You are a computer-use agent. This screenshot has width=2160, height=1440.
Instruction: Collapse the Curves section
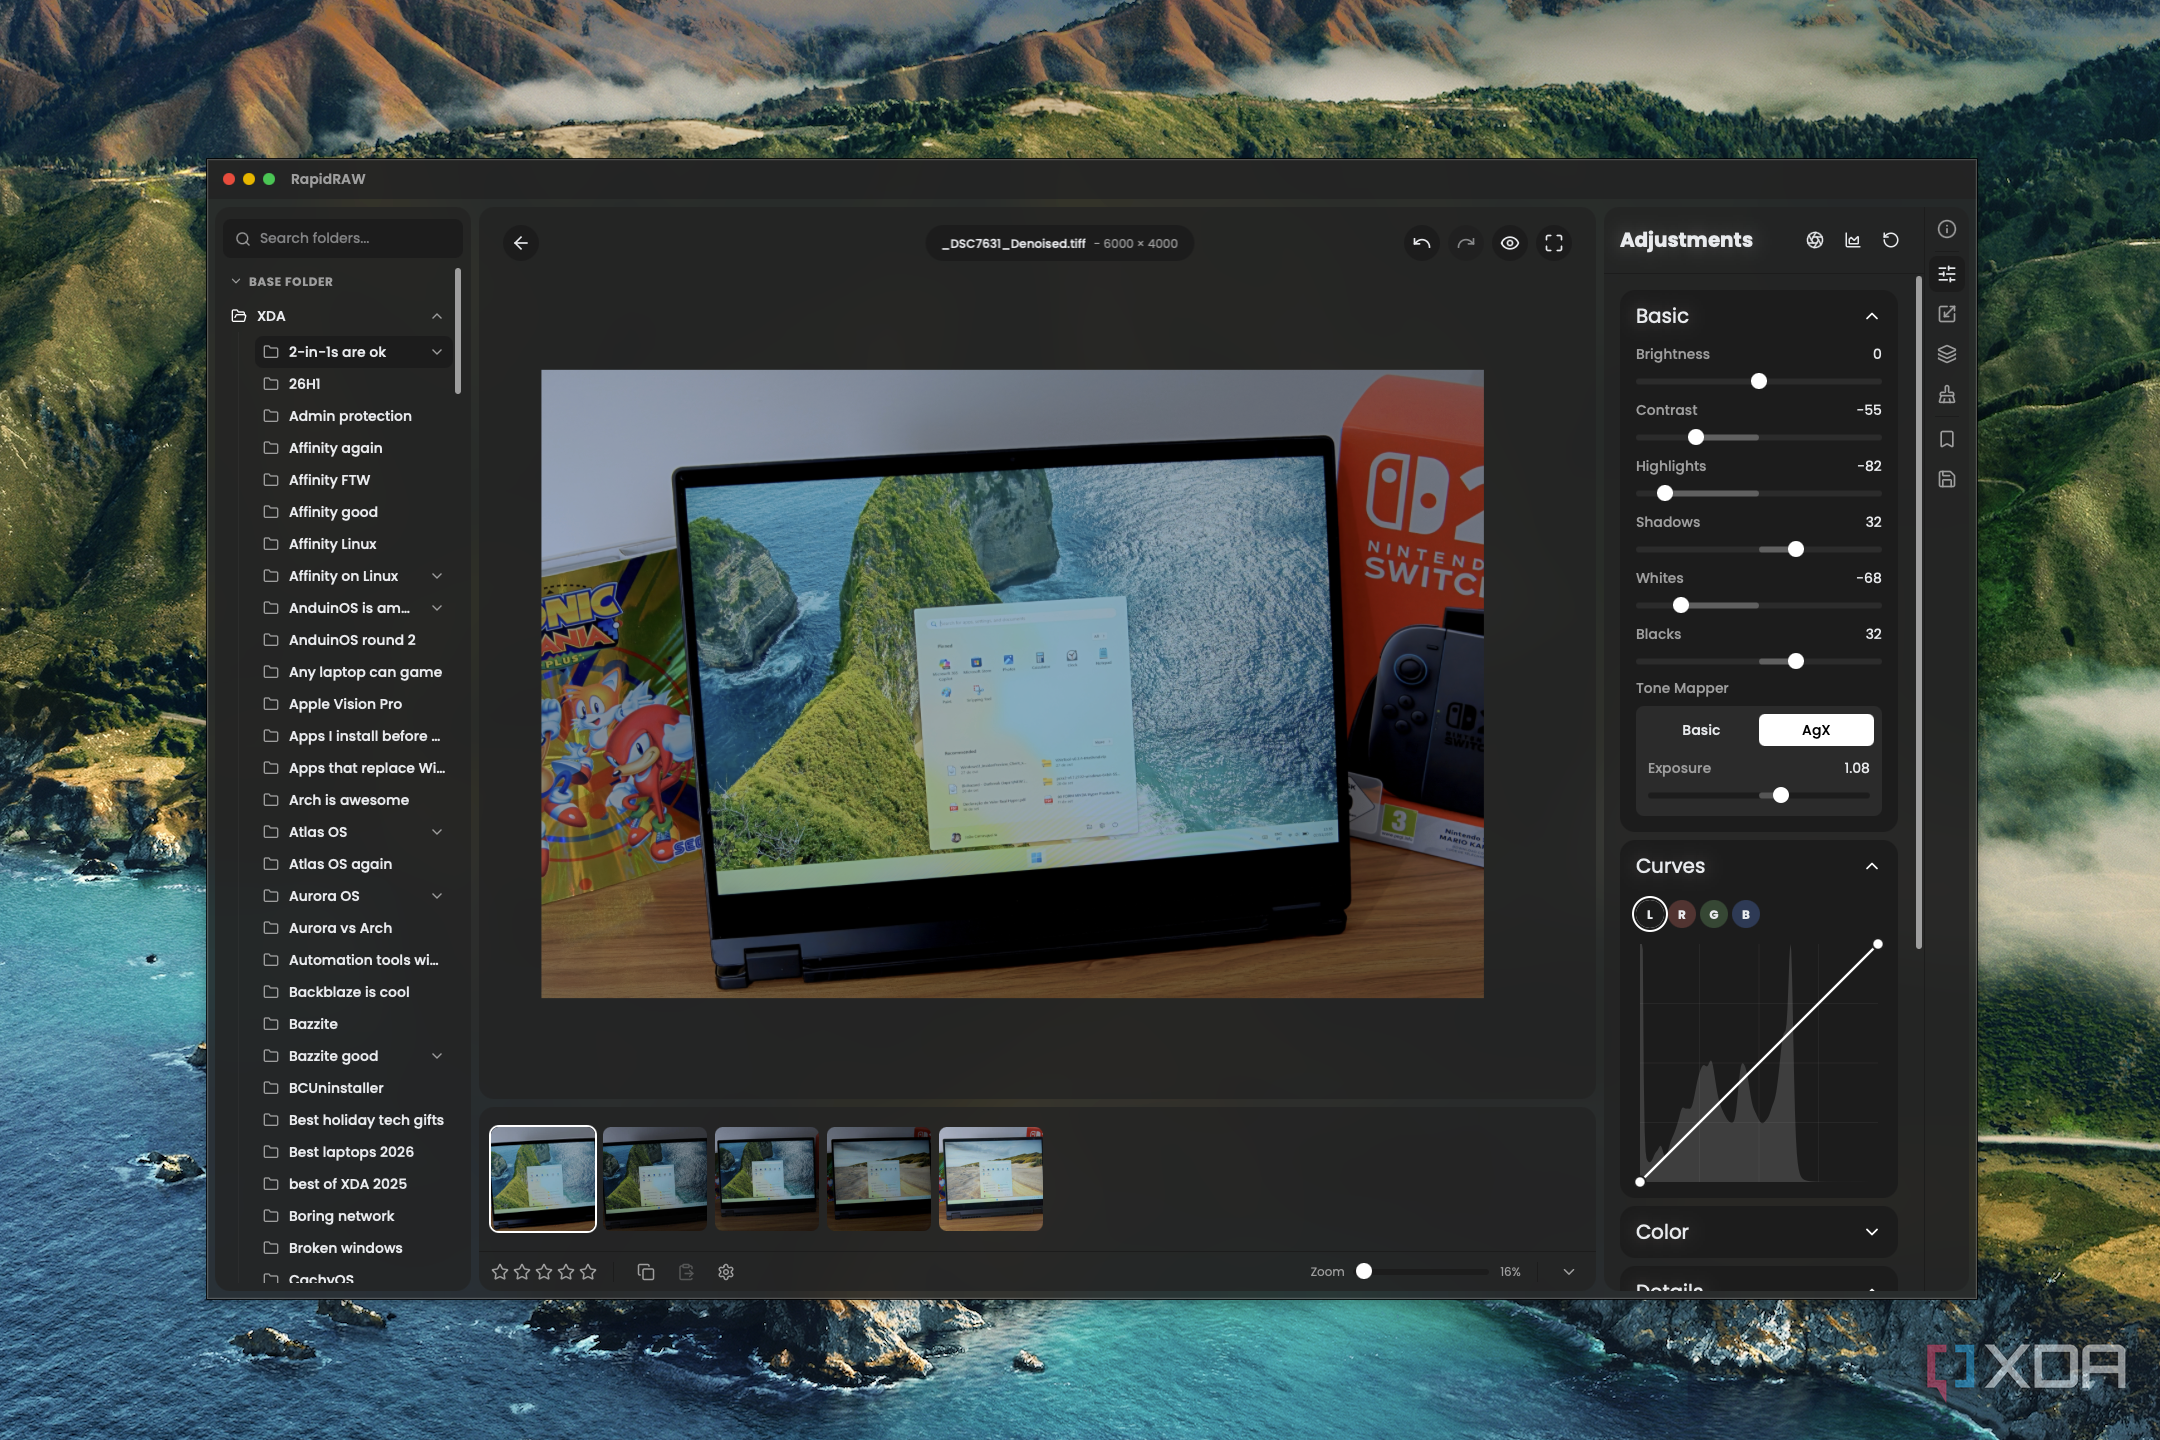pyautogui.click(x=1872, y=866)
